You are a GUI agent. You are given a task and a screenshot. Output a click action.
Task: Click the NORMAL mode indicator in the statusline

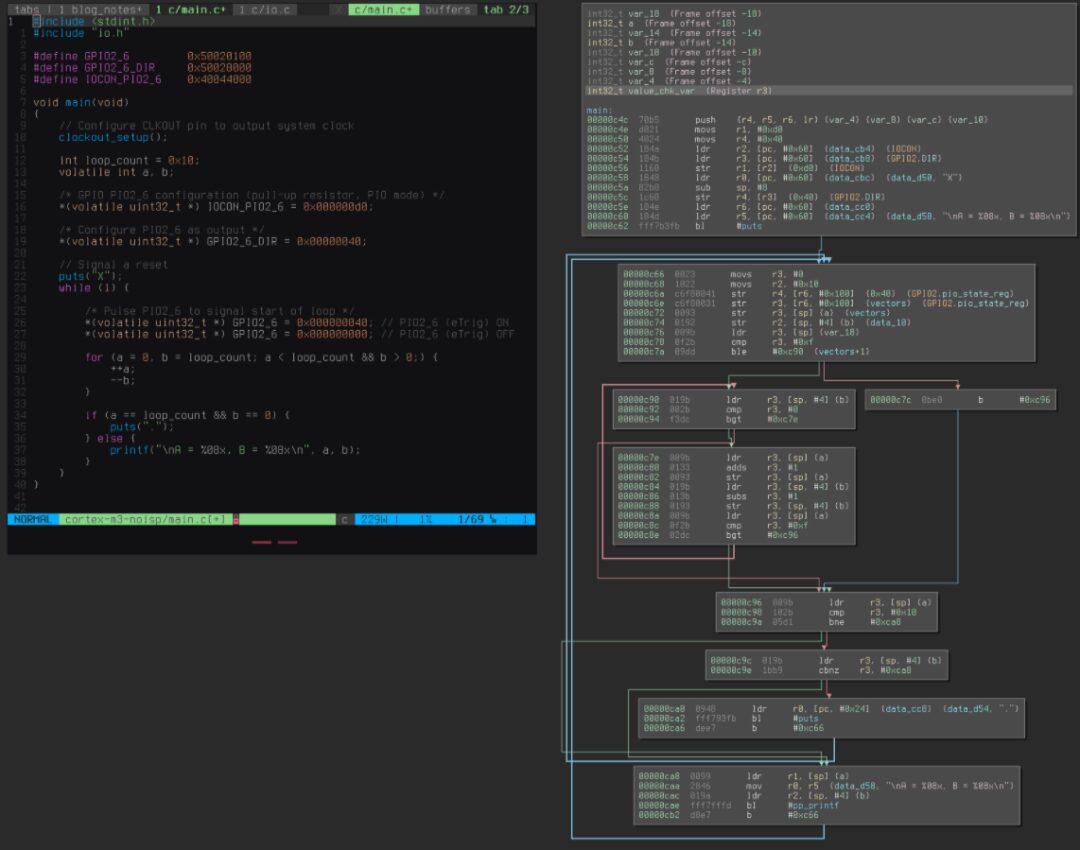[33, 519]
